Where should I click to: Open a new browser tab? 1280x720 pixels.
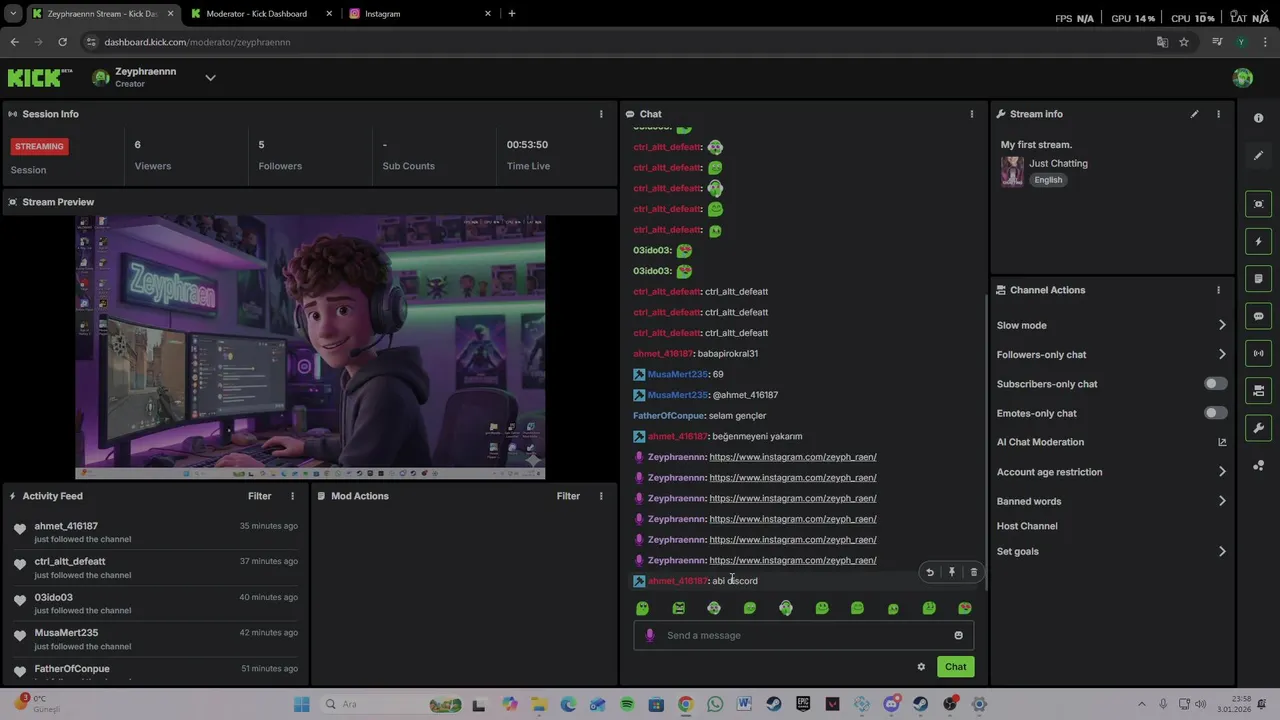pyautogui.click(x=512, y=14)
